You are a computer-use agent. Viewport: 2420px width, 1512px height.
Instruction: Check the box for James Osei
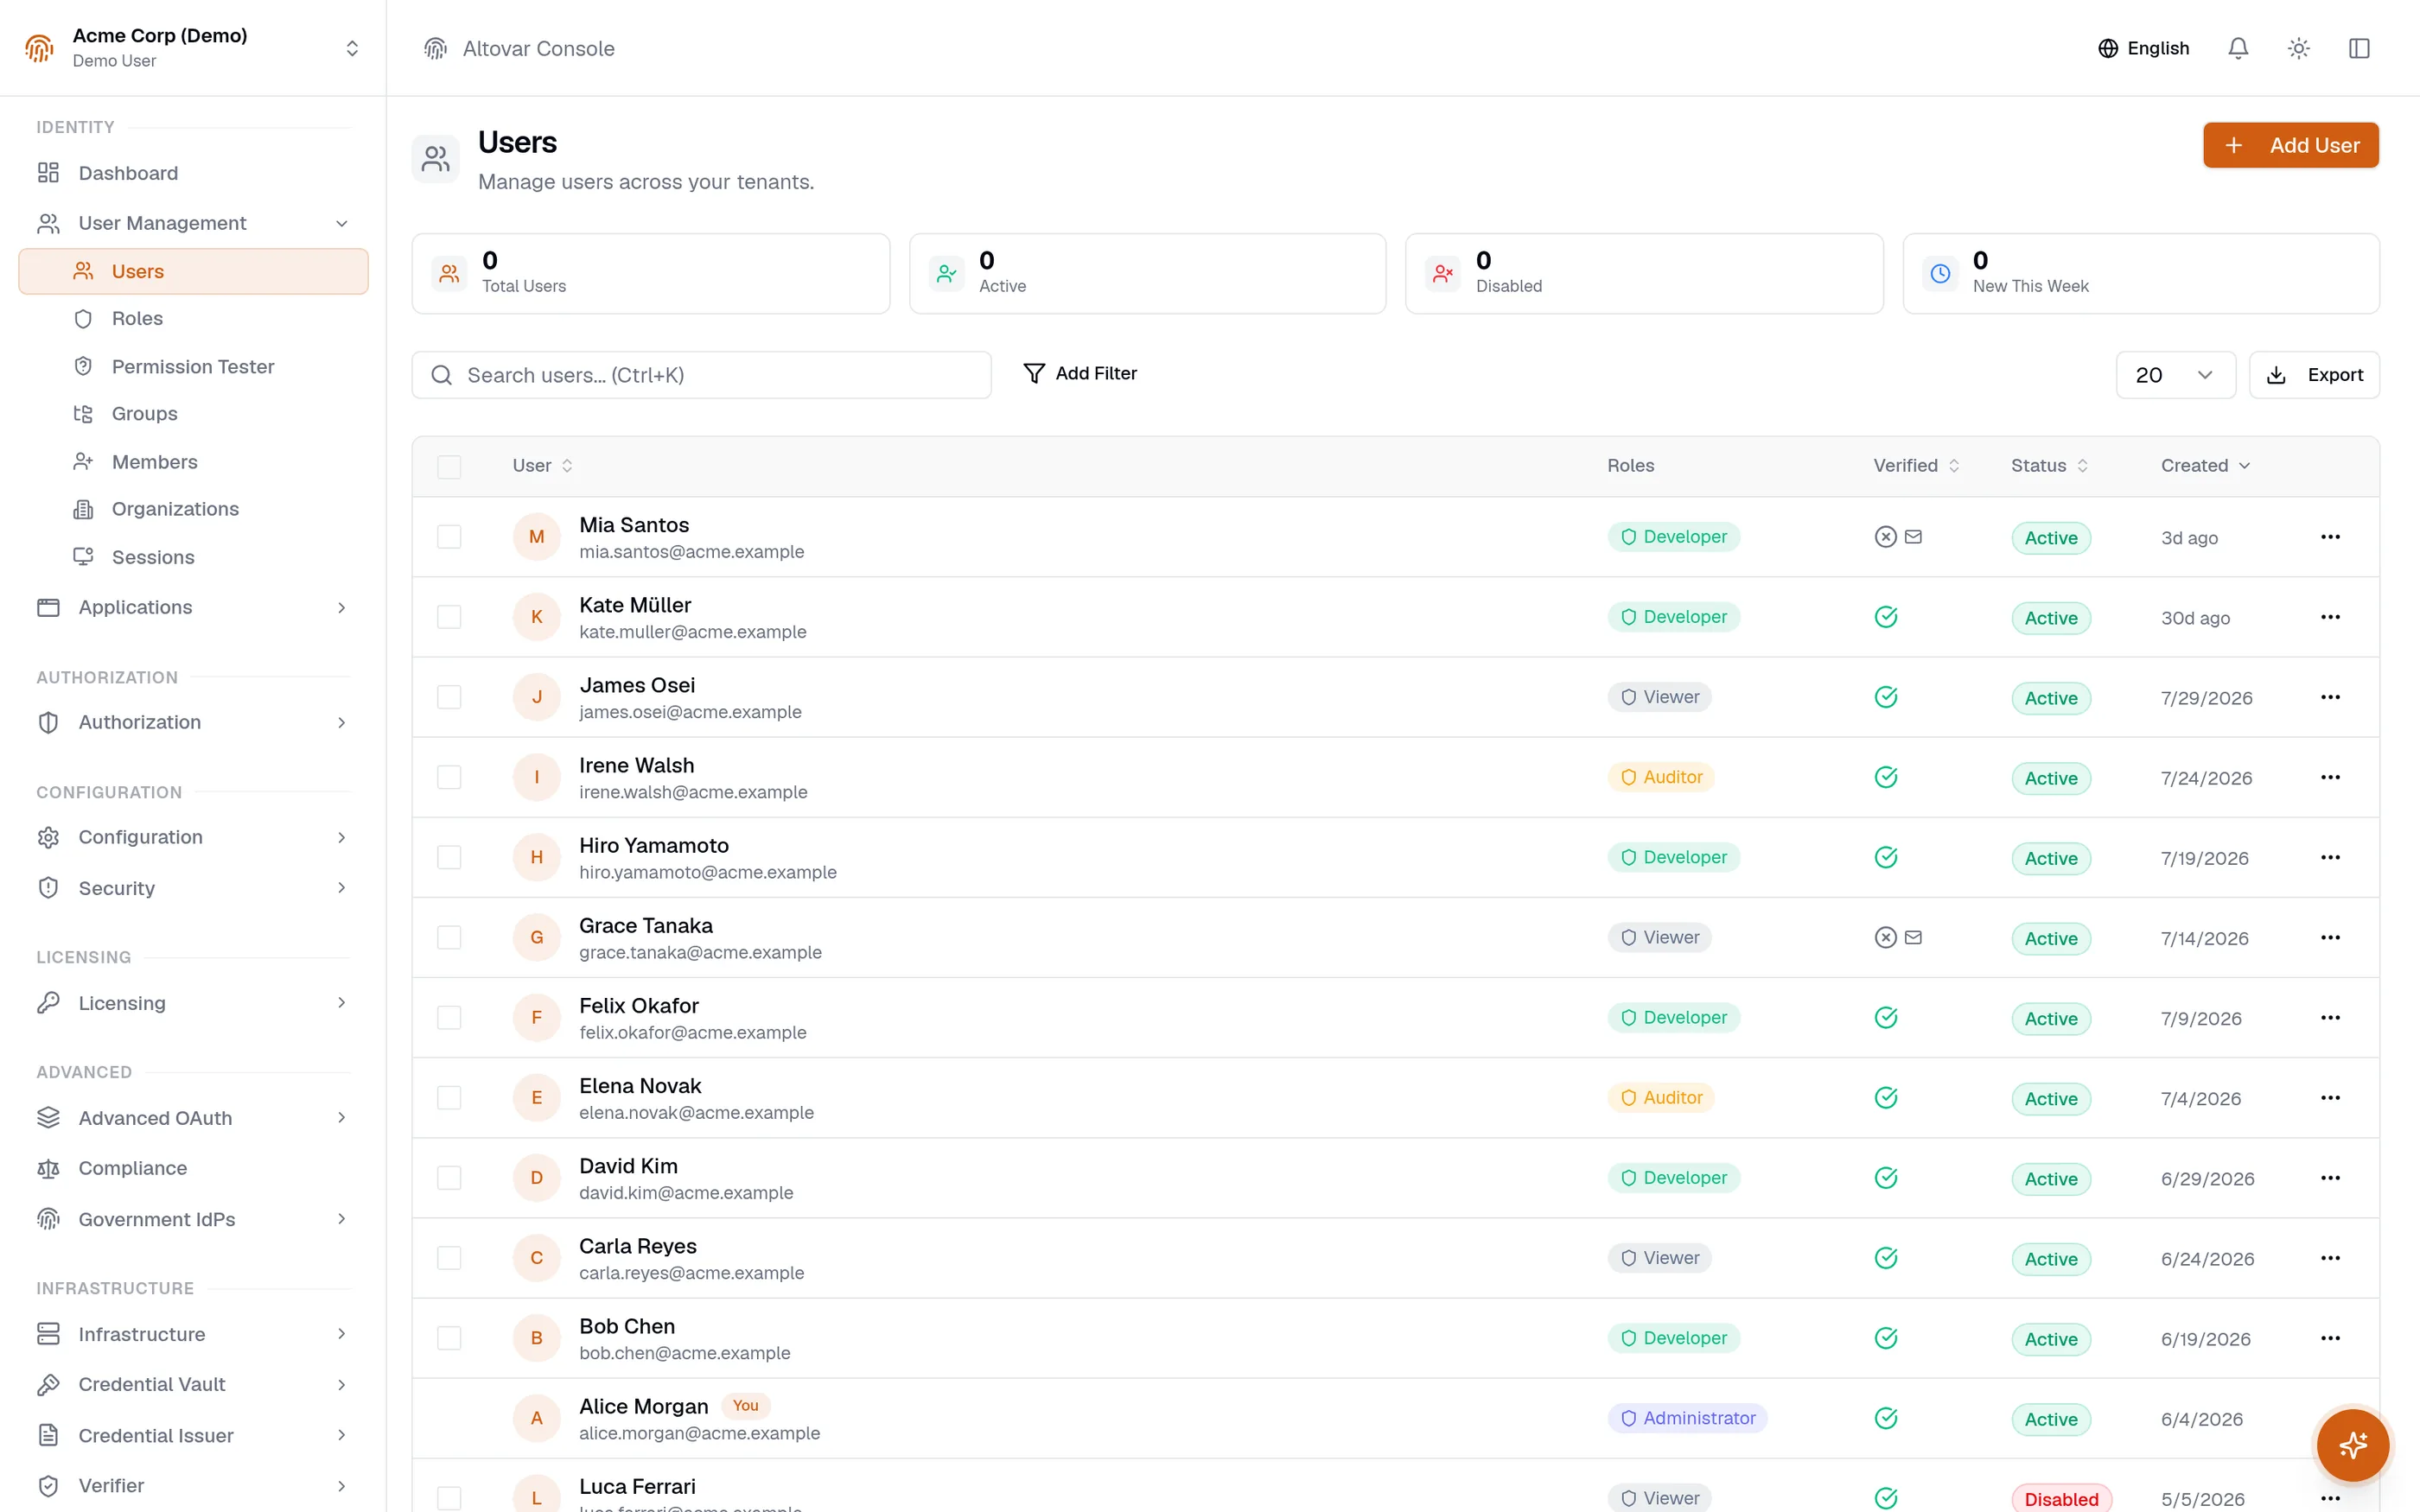(449, 697)
